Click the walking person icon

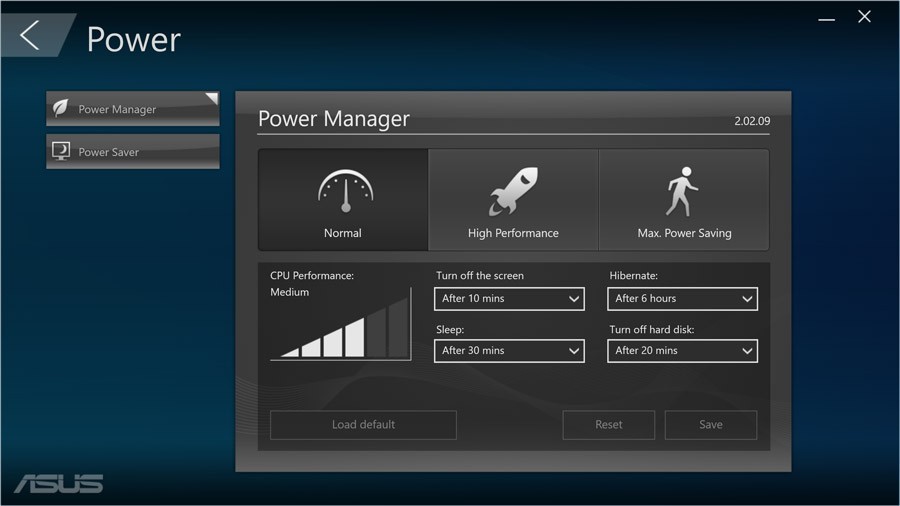coord(682,192)
